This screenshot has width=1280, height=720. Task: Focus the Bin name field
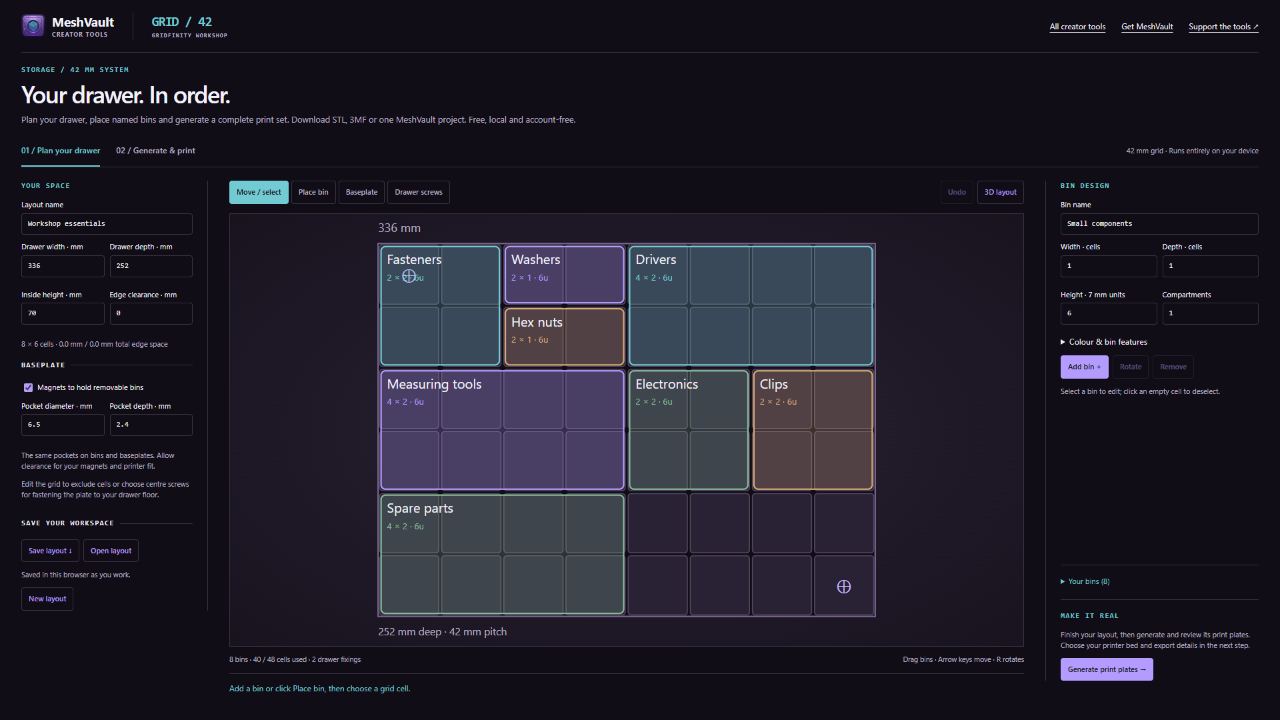1160,223
